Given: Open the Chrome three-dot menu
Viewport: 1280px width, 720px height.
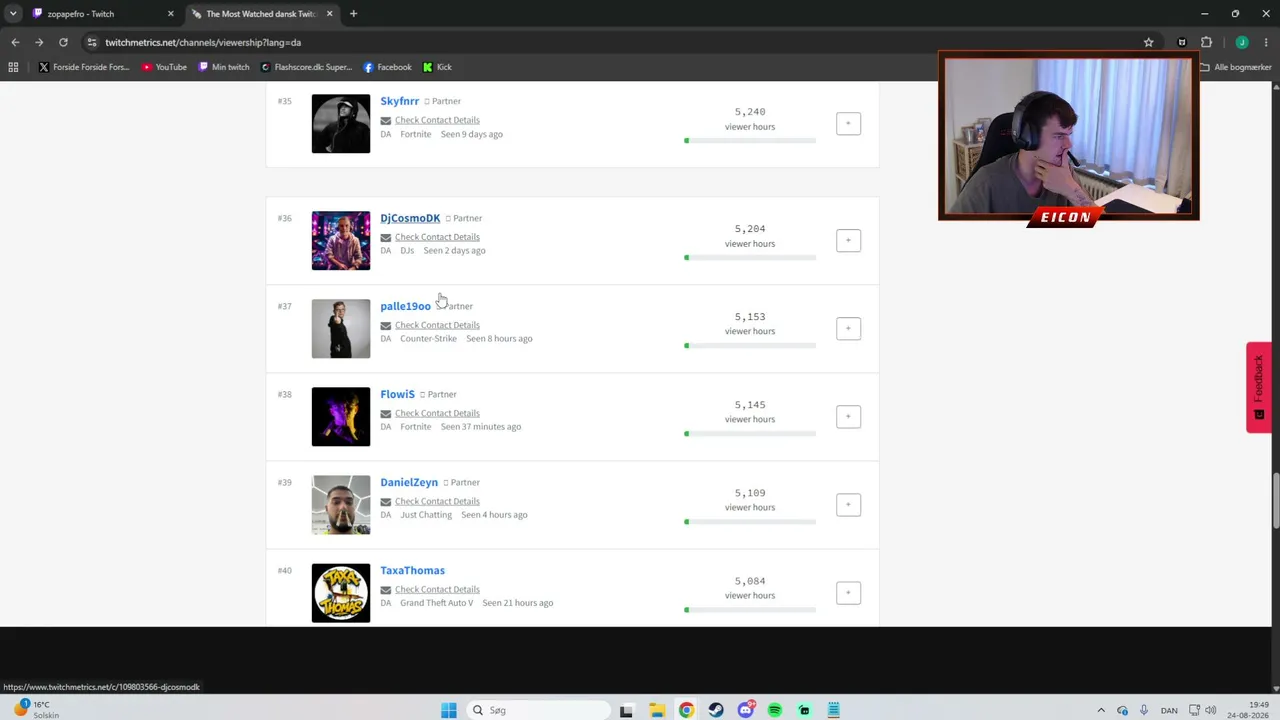Looking at the screenshot, I should pyautogui.click(x=1265, y=42).
